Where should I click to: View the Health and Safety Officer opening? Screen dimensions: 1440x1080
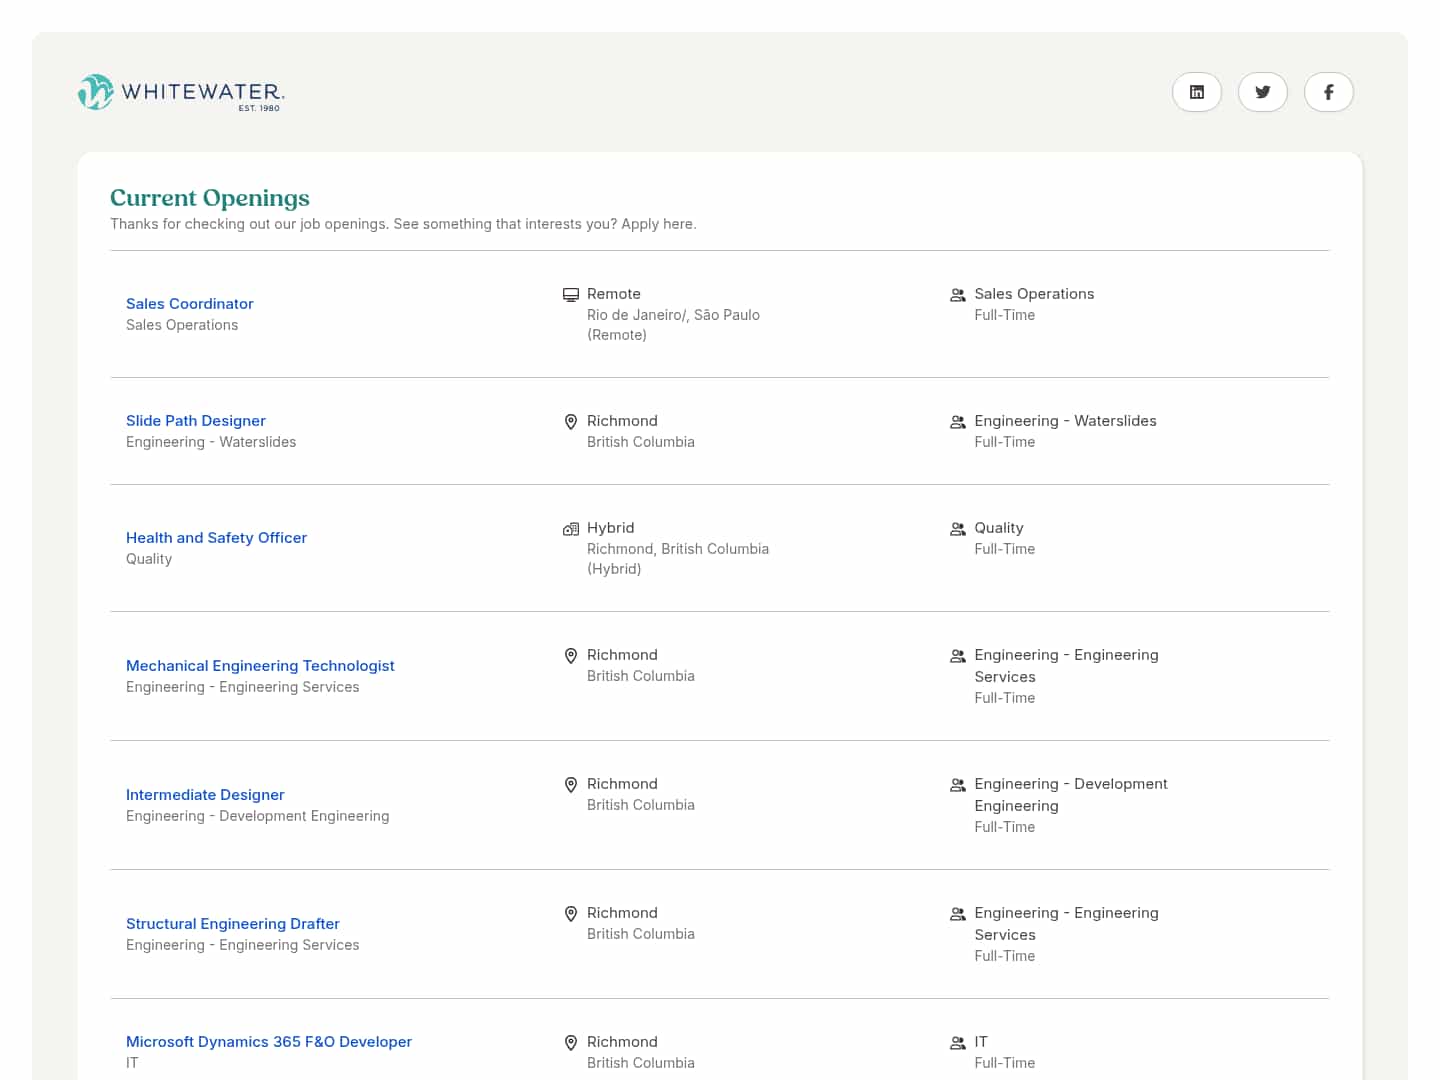pyautogui.click(x=216, y=538)
